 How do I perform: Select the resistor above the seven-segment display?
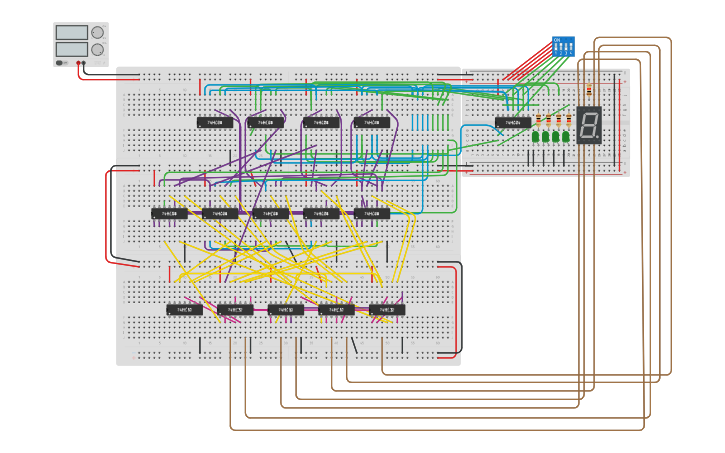pyautogui.click(x=589, y=90)
